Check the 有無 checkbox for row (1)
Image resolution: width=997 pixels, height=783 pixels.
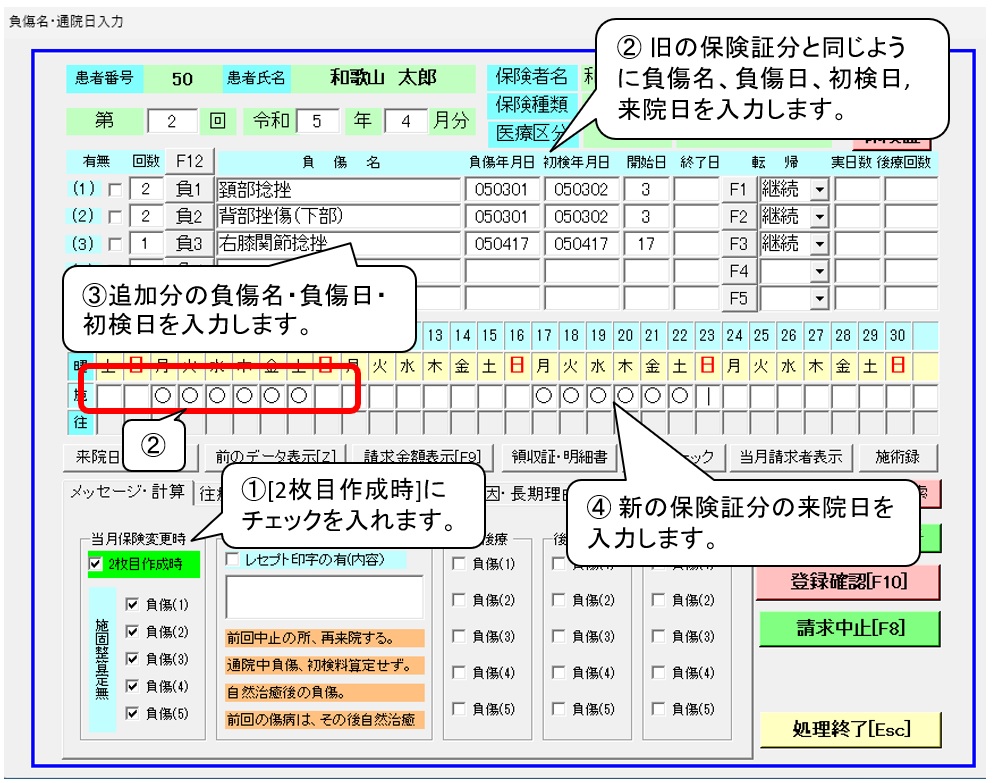[113, 190]
